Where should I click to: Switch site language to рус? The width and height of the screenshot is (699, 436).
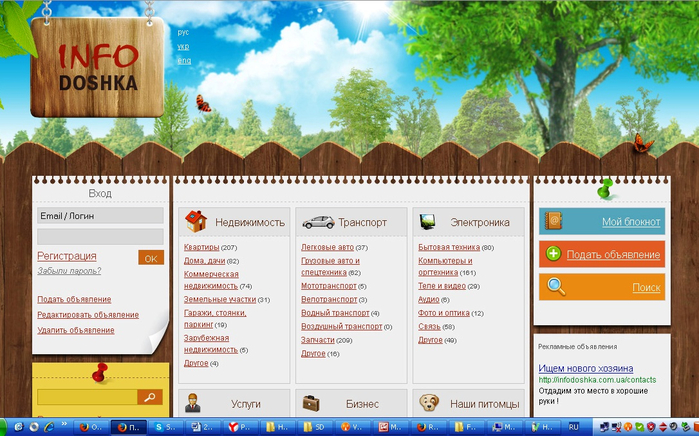point(183,33)
